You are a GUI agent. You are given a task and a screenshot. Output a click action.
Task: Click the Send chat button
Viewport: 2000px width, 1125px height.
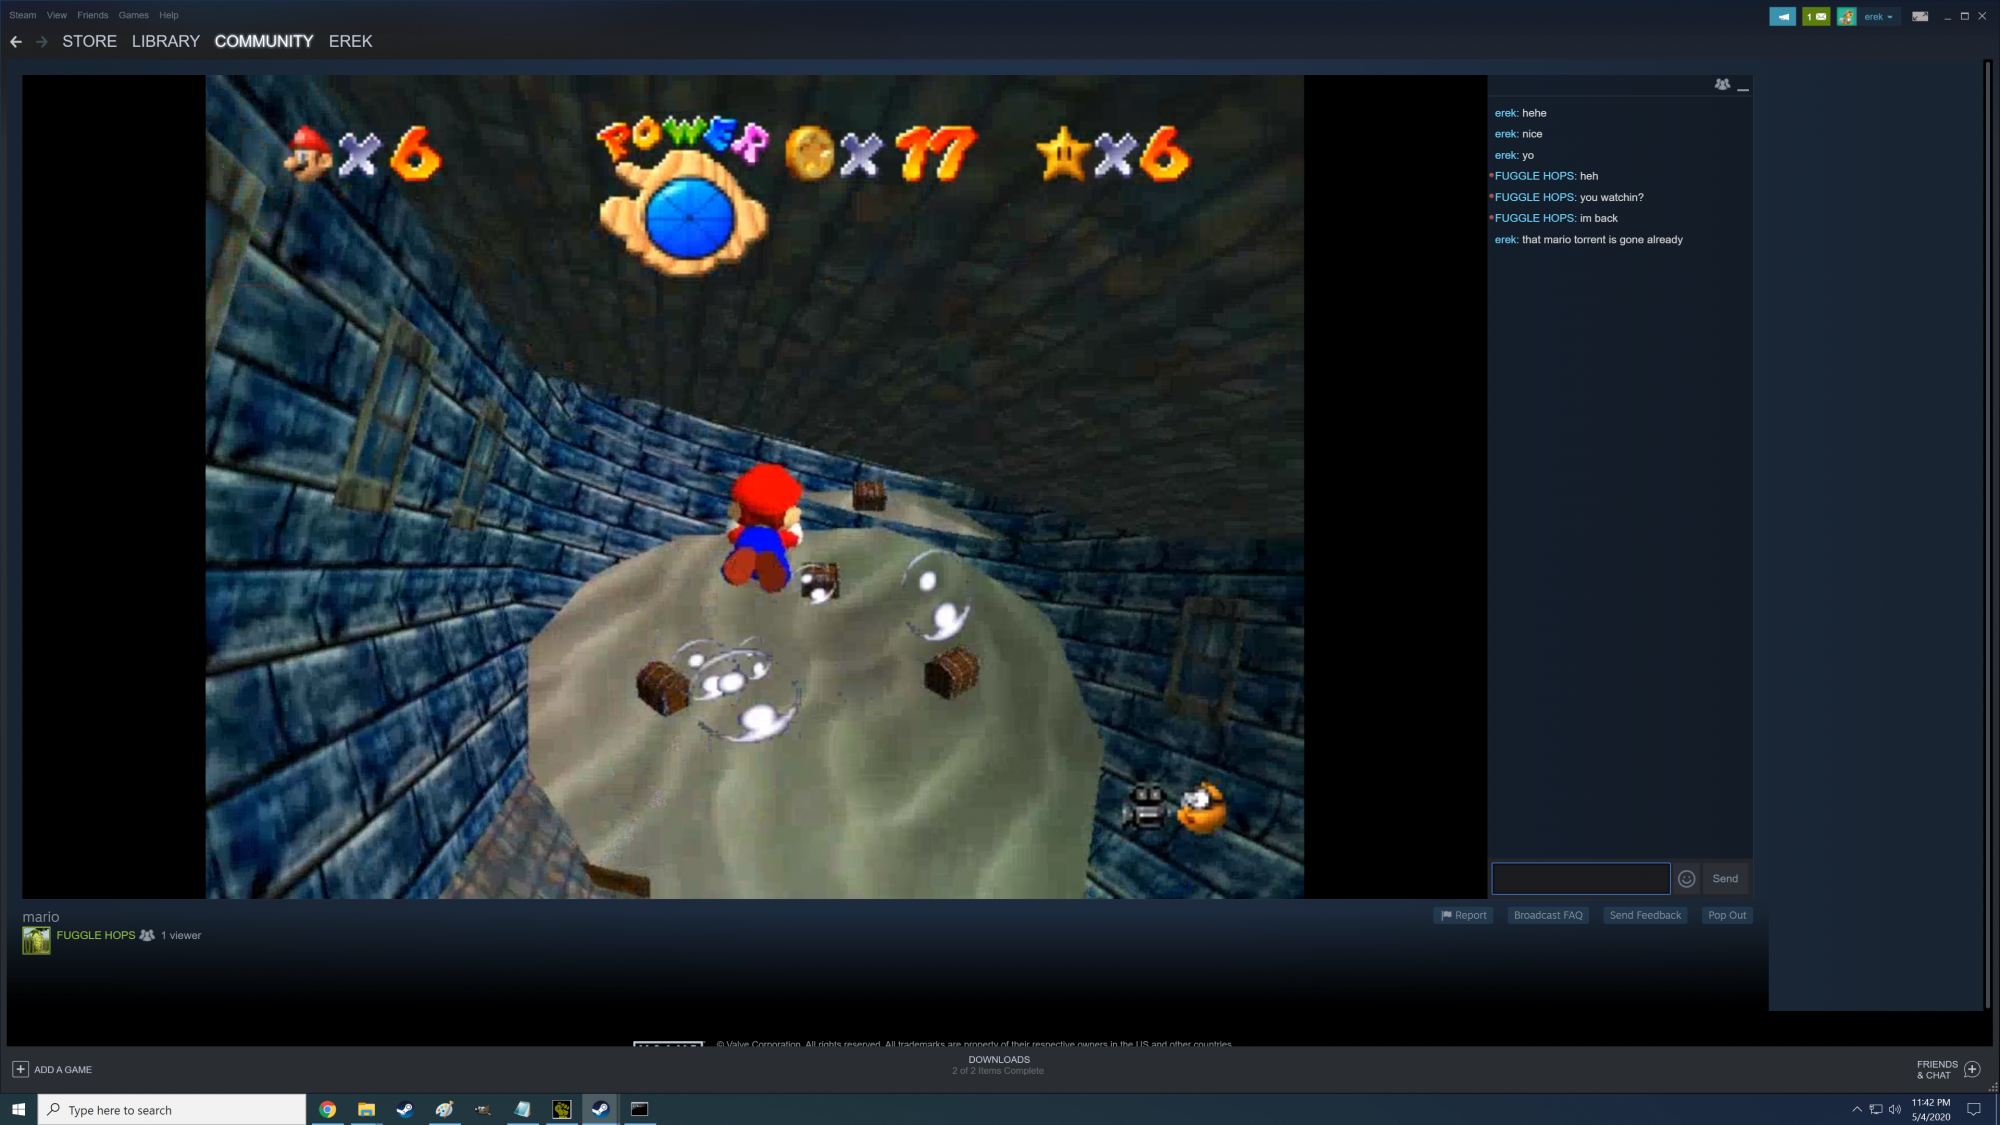[x=1725, y=879]
